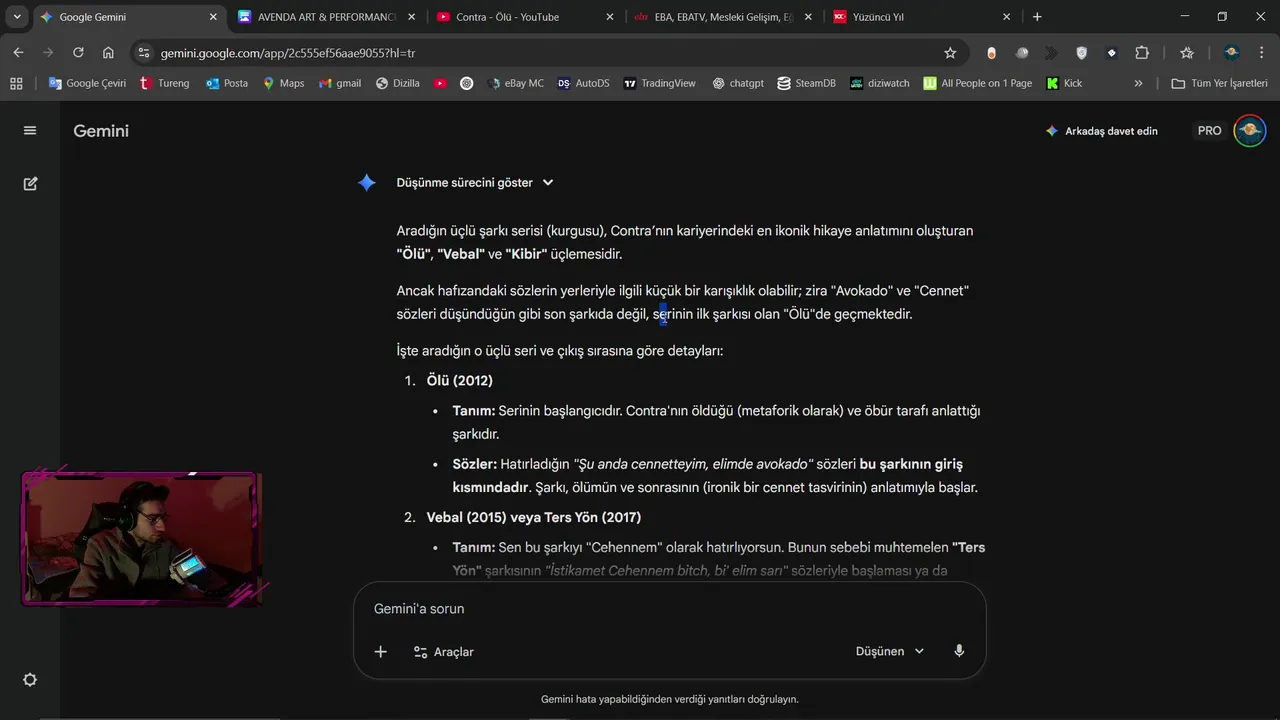Image resolution: width=1280 pixels, height=720 pixels.
Task: Click the Gemini logo text
Action: [101, 131]
